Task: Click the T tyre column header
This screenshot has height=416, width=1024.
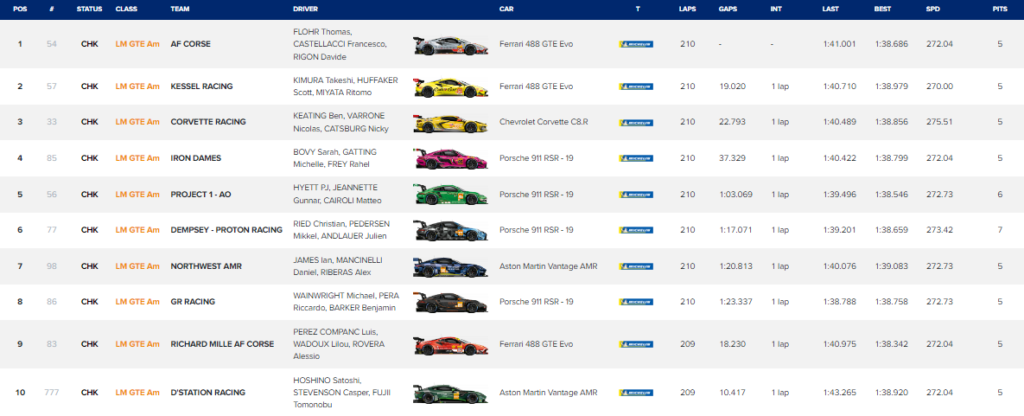Action: (637, 9)
